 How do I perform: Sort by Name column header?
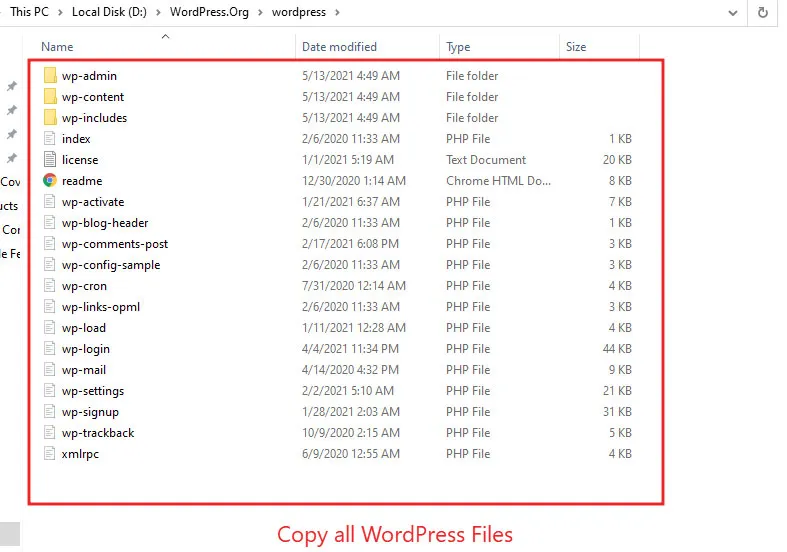pos(57,47)
